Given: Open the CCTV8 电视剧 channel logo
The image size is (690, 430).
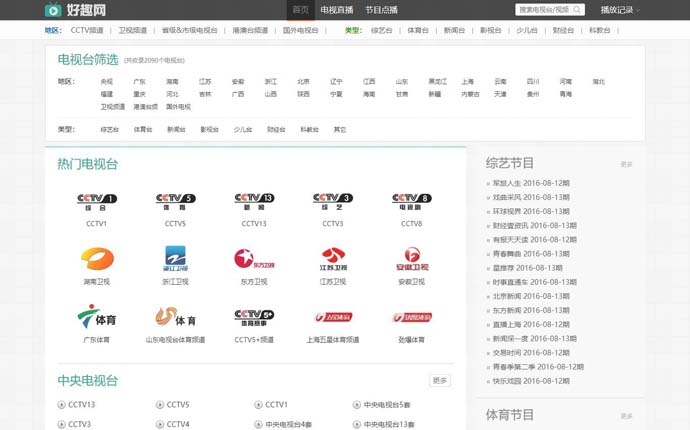Looking at the screenshot, I should tap(411, 202).
